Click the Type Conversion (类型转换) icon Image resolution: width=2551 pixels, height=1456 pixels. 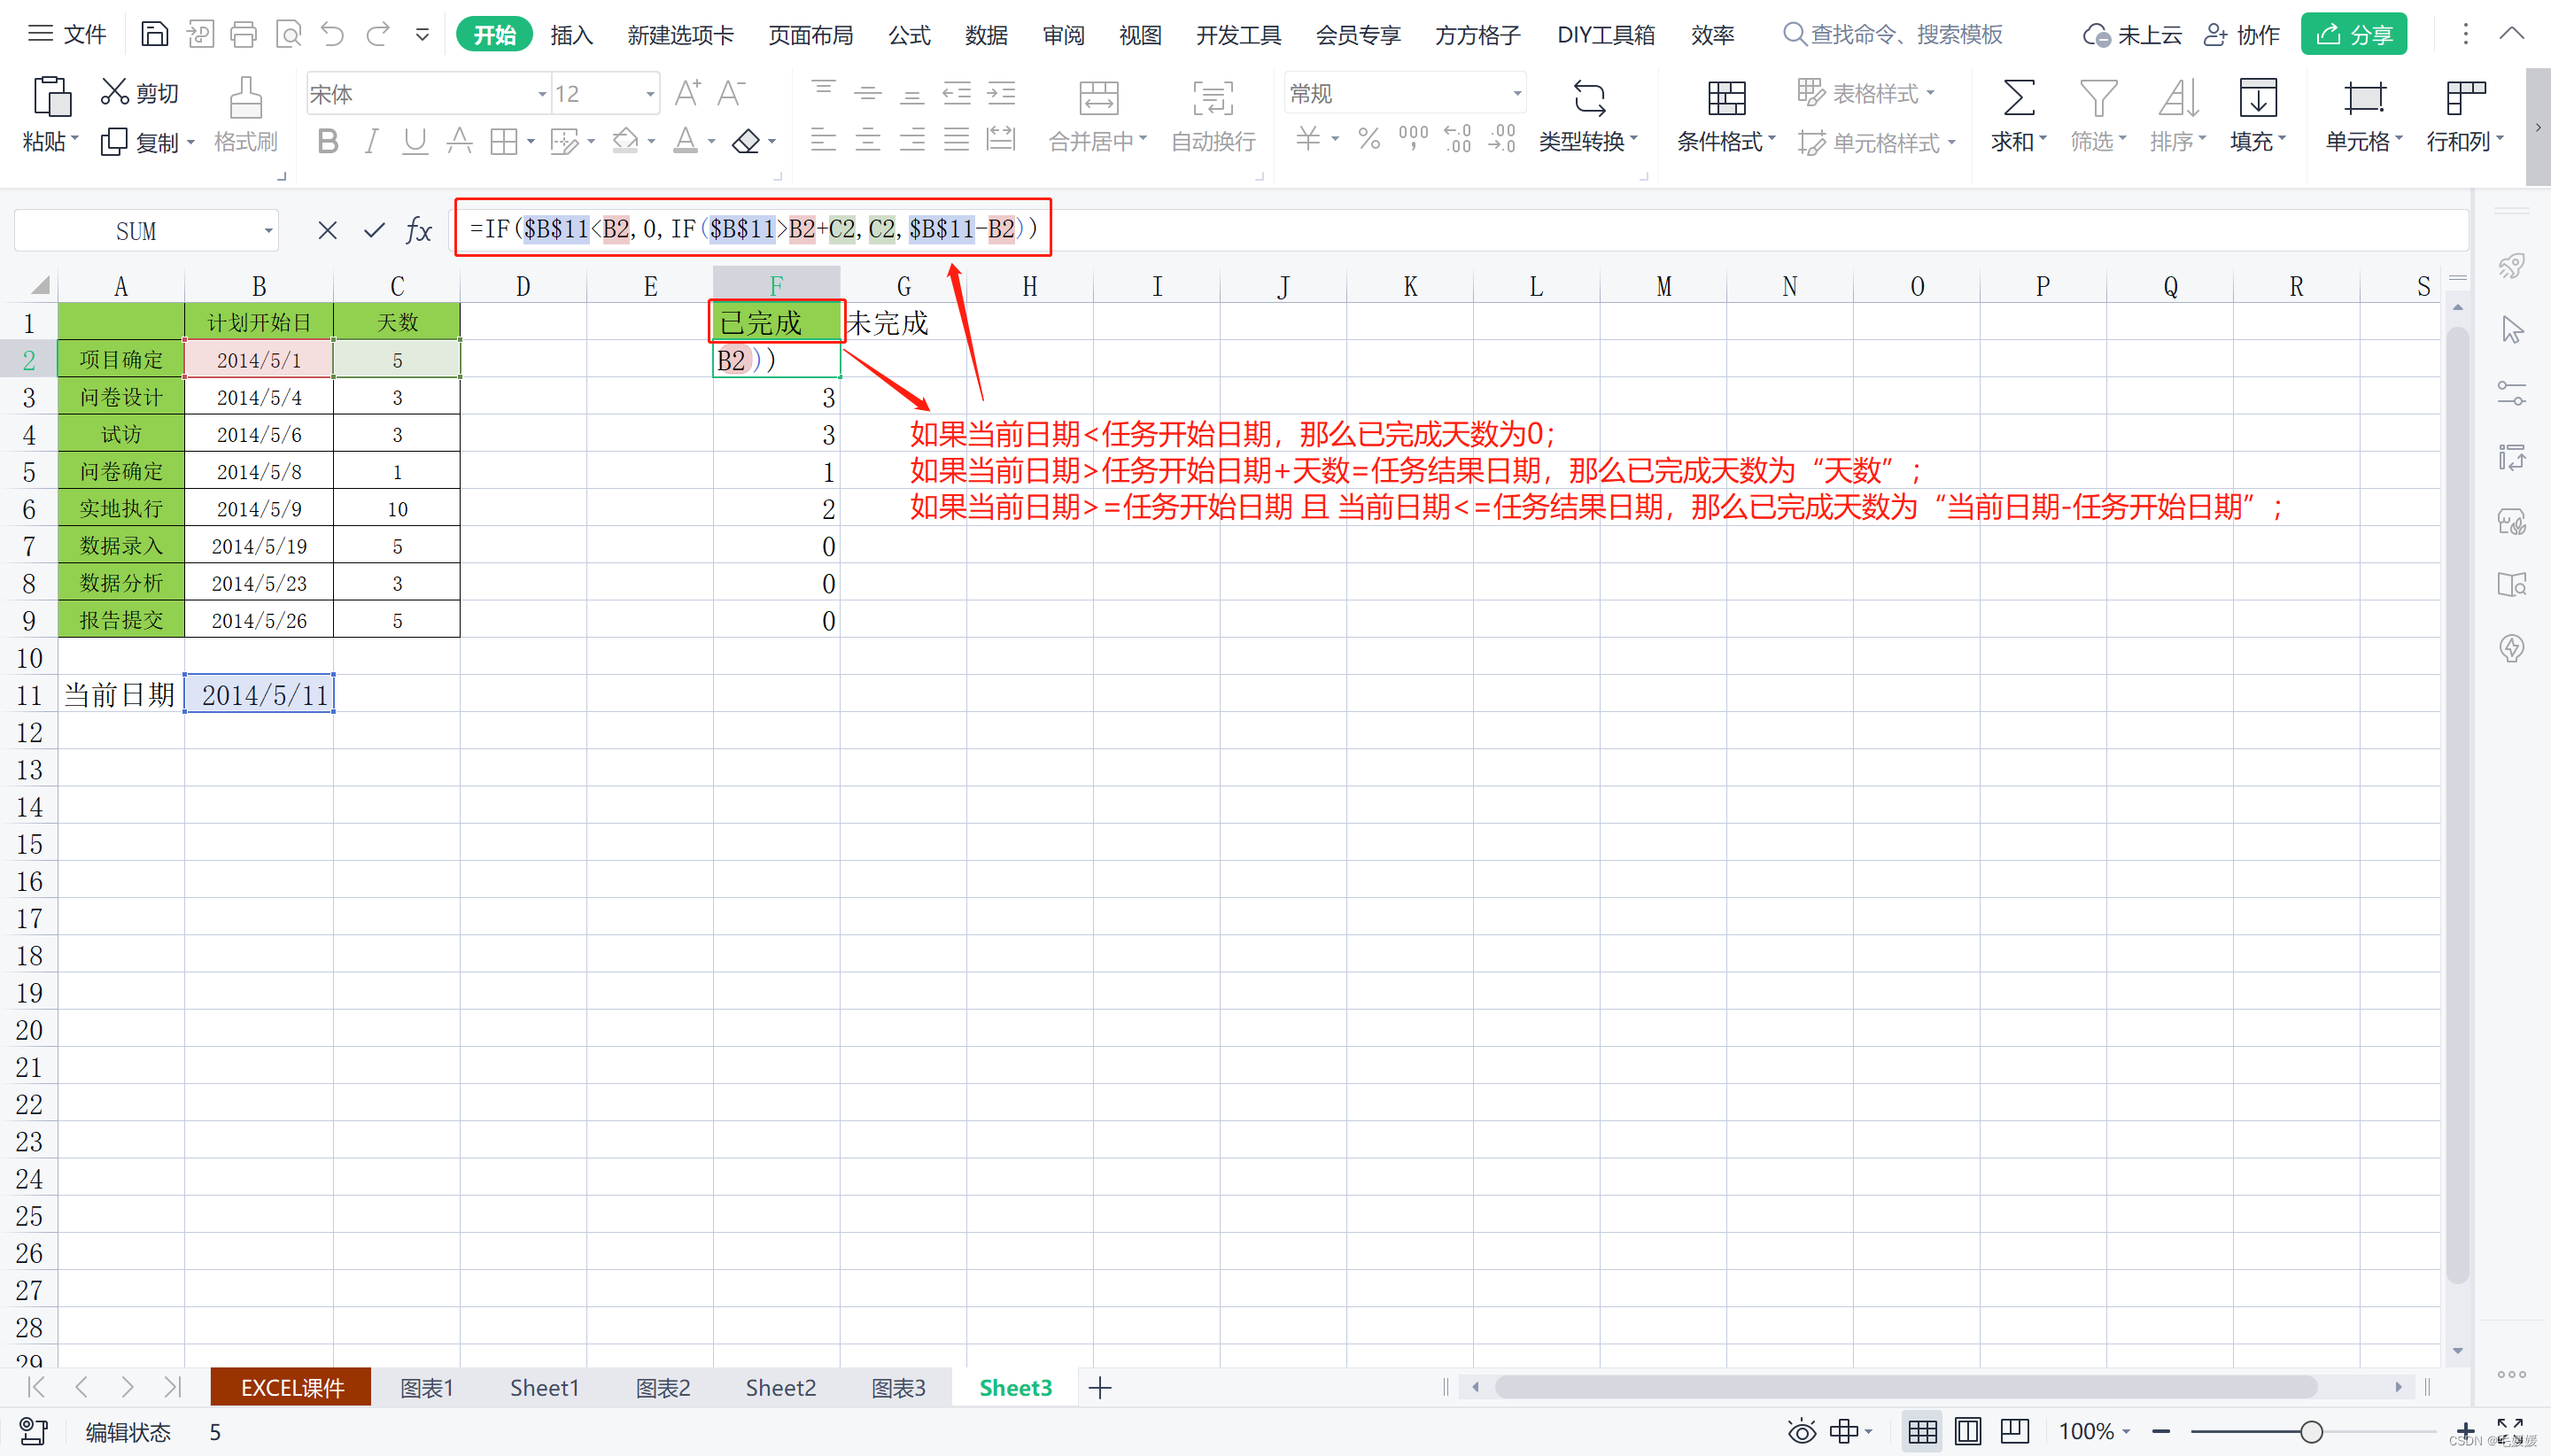coord(1588,99)
